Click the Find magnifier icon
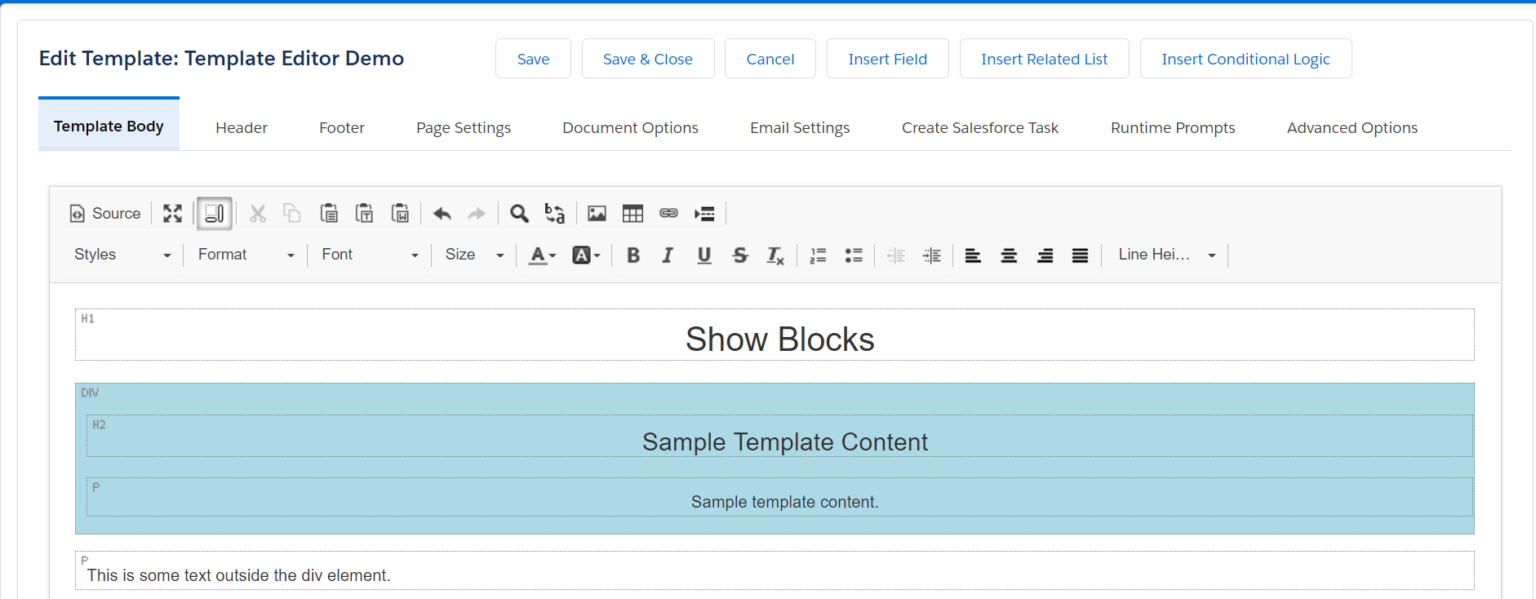 coord(519,213)
